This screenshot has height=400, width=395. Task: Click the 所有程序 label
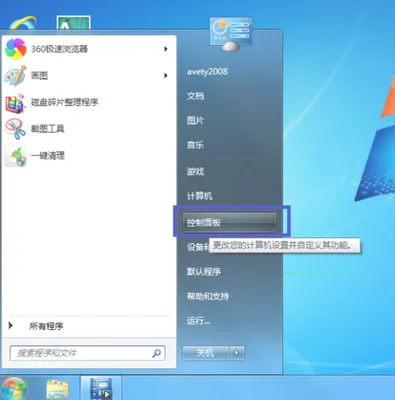click(46, 326)
